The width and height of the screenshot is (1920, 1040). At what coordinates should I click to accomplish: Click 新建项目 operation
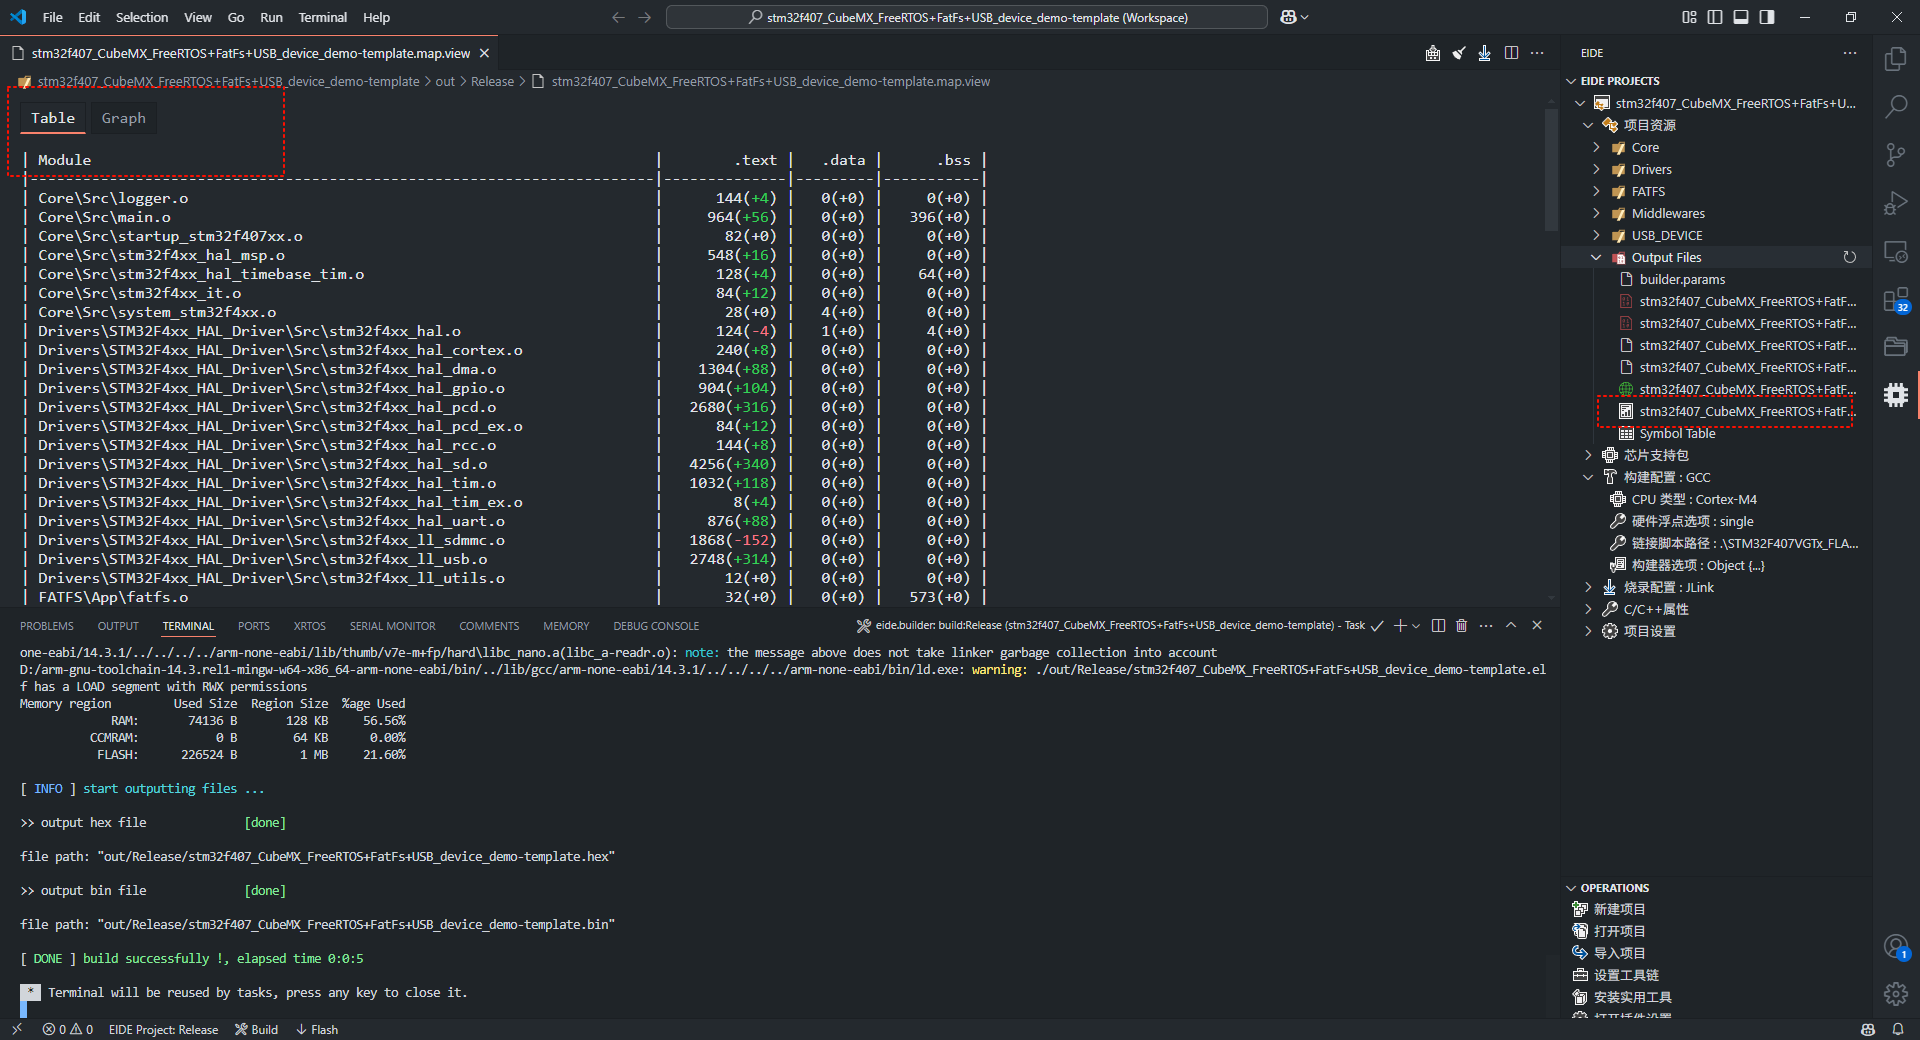(1619, 909)
